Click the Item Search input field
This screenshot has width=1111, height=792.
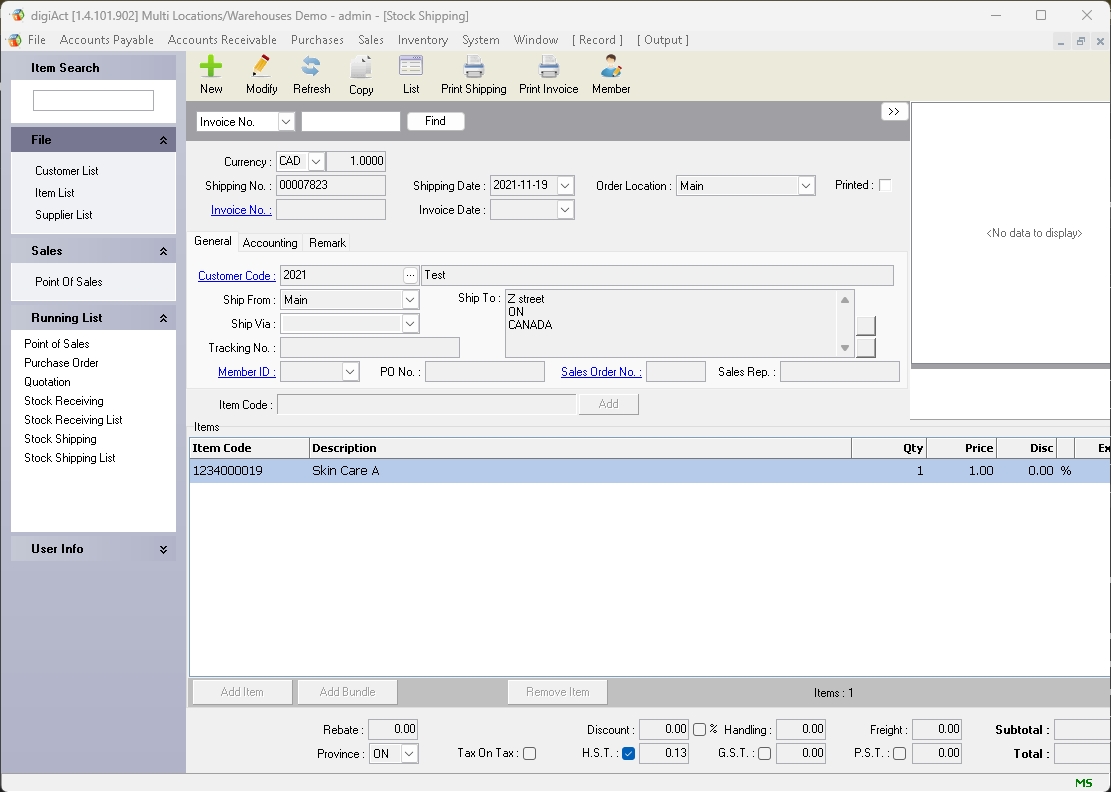pos(93,100)
